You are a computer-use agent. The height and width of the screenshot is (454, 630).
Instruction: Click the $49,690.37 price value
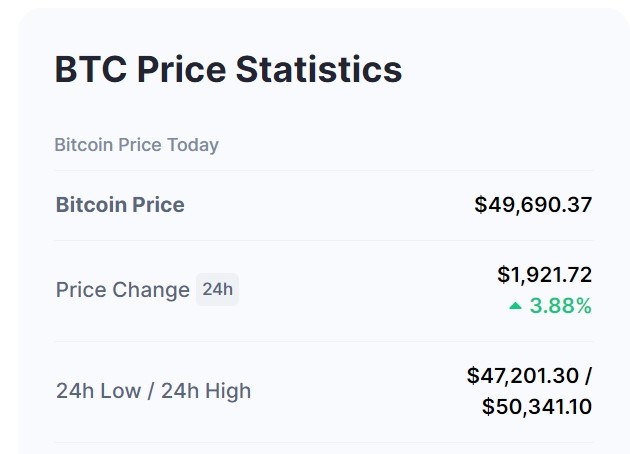[x=533, y=205]
